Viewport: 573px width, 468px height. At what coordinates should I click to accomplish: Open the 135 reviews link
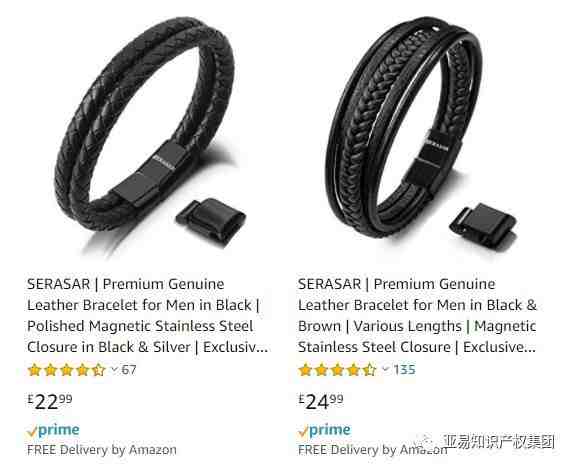click(405, 369)
